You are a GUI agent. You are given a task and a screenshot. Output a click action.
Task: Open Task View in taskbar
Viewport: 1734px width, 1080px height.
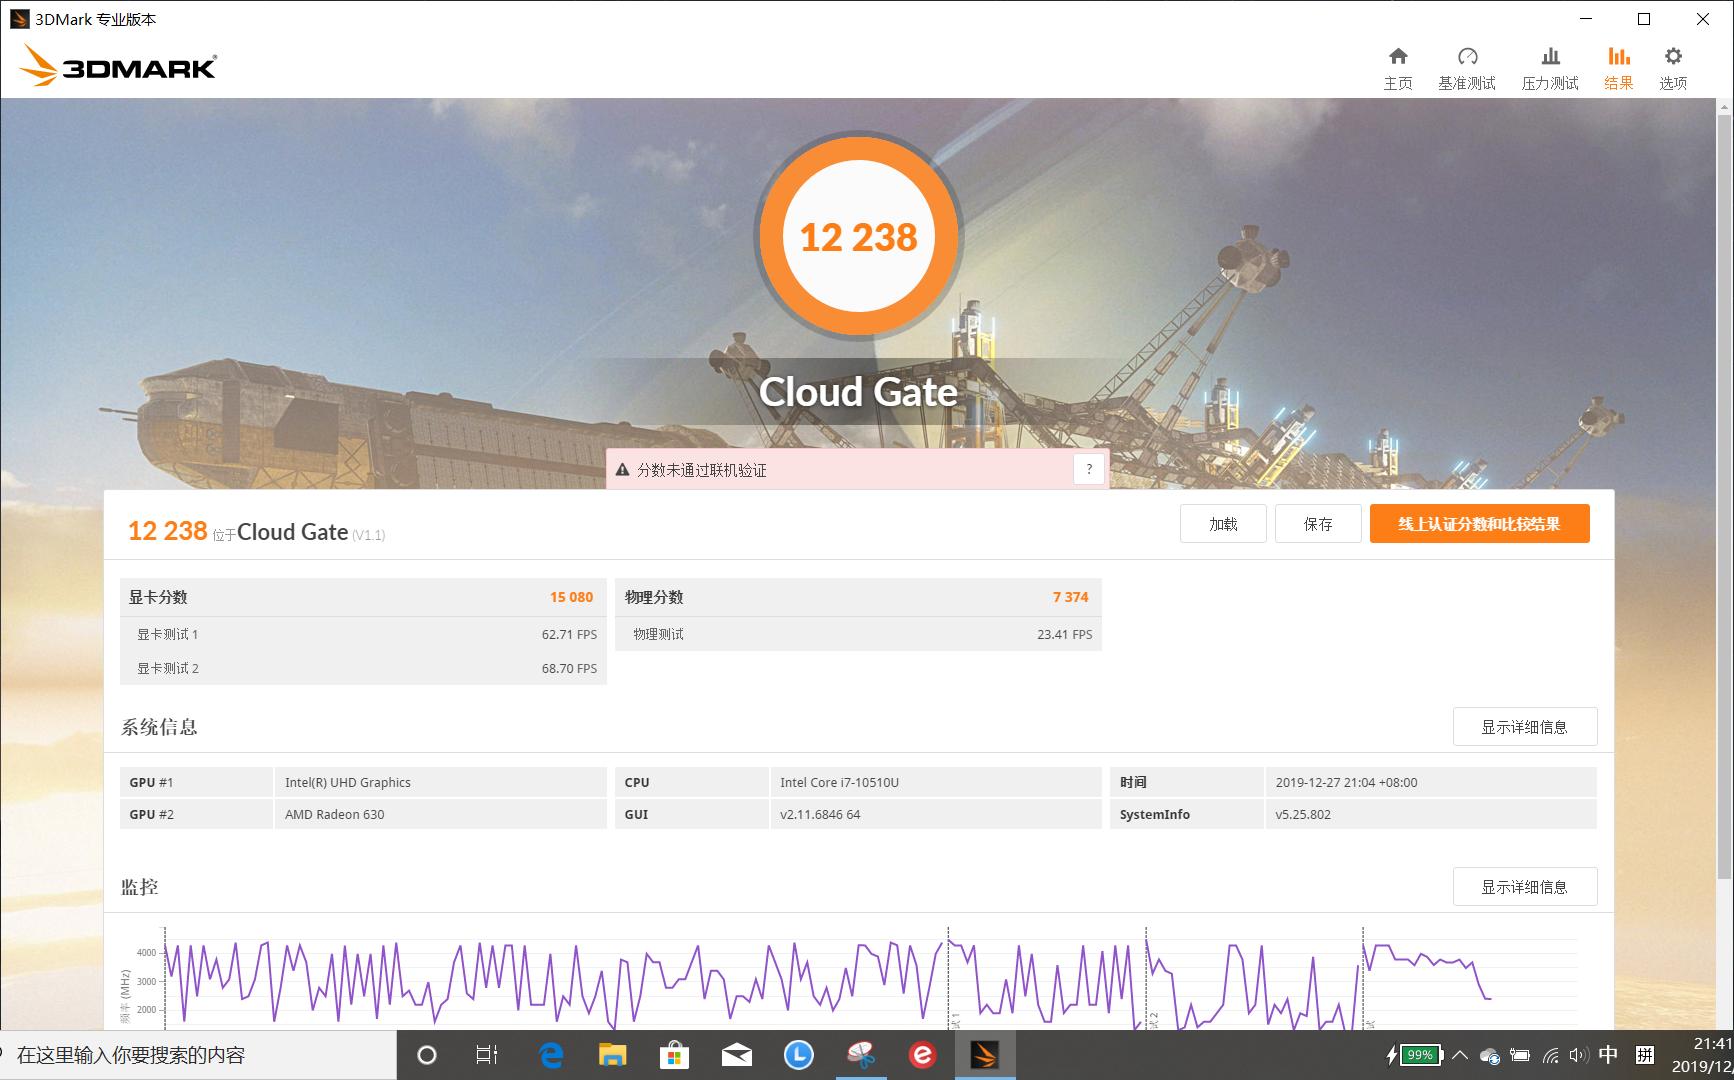click(487, 1055)
